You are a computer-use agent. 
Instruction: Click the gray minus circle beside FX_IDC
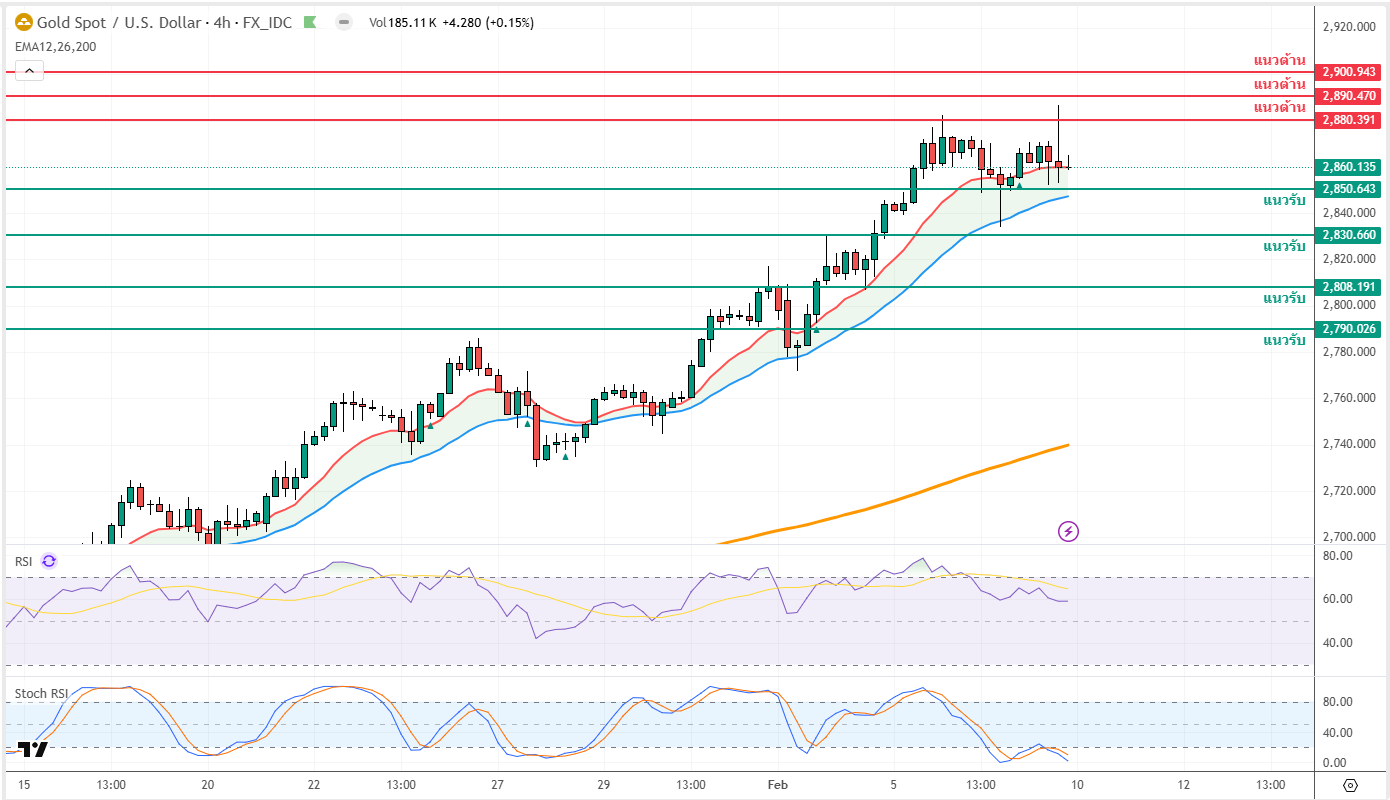click(x=343, y=22)
